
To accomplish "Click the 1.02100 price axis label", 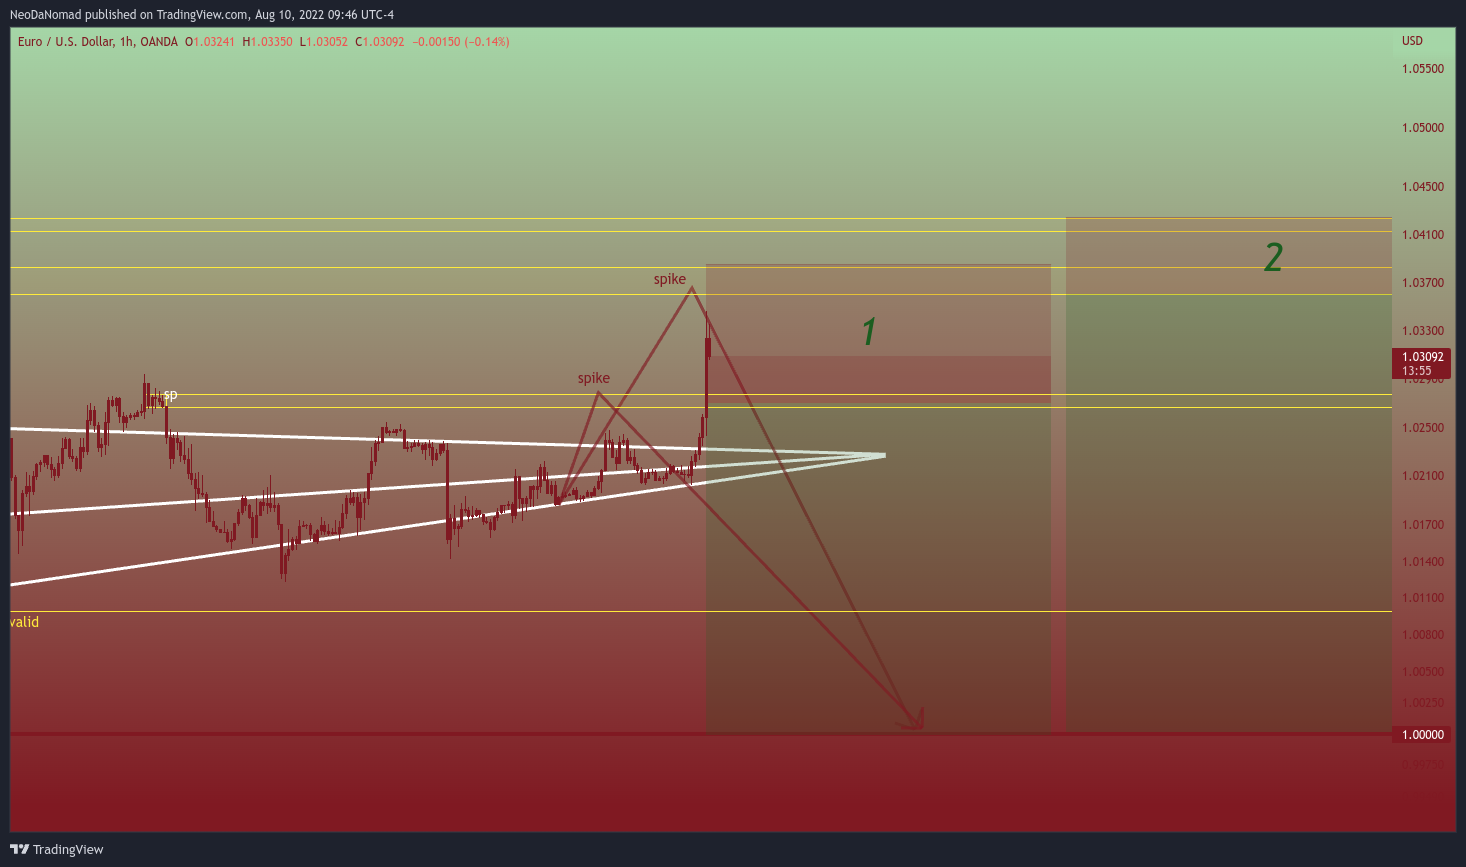I will tap(1423, 476).
